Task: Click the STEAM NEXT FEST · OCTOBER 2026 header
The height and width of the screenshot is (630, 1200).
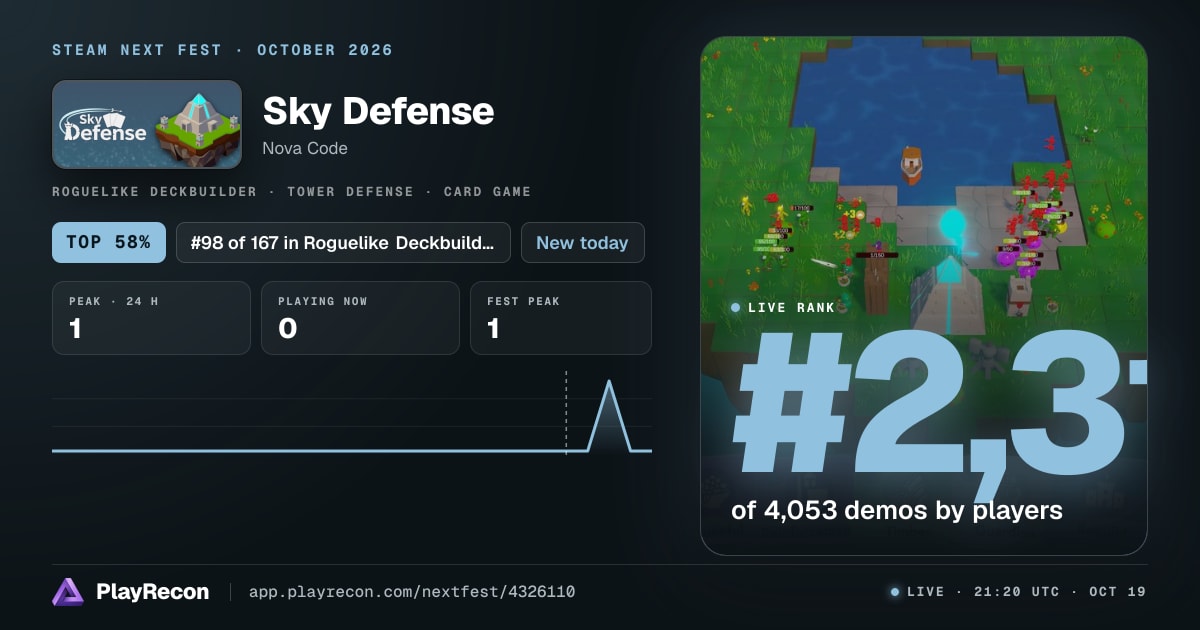Action: 223,50
